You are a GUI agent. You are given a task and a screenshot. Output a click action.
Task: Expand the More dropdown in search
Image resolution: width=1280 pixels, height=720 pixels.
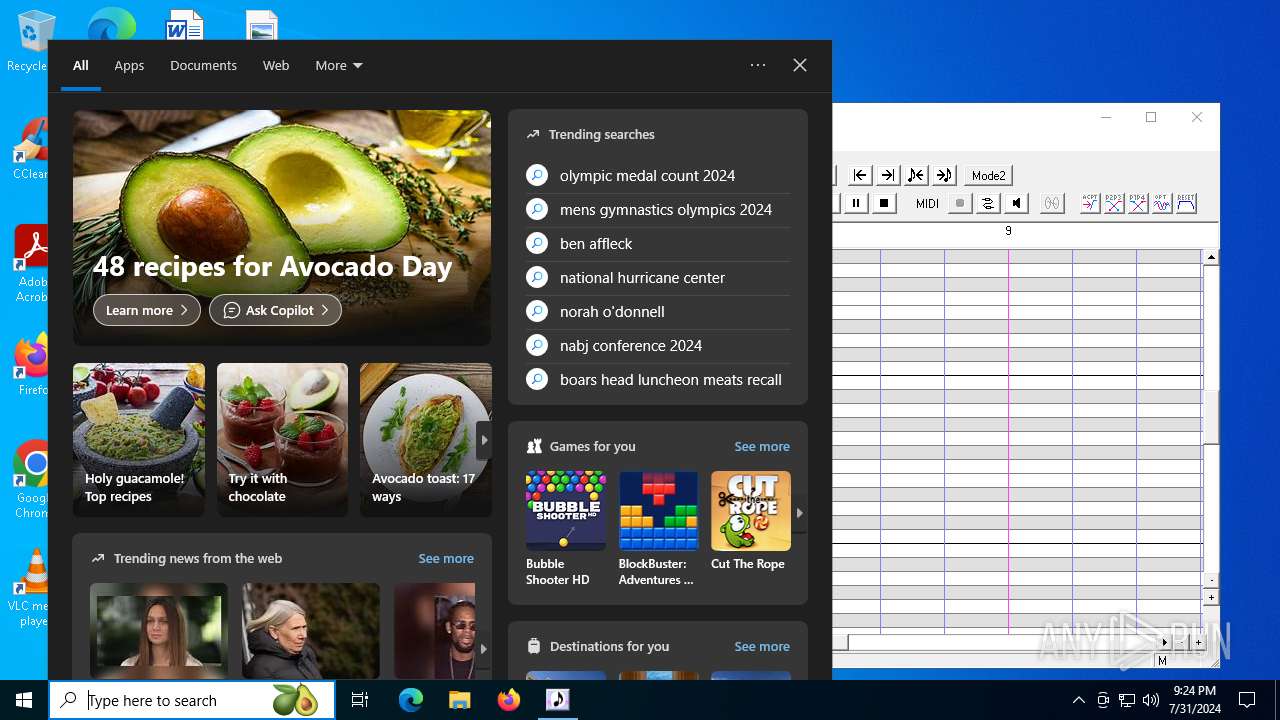pyautogui.click(x=339, y=65)
